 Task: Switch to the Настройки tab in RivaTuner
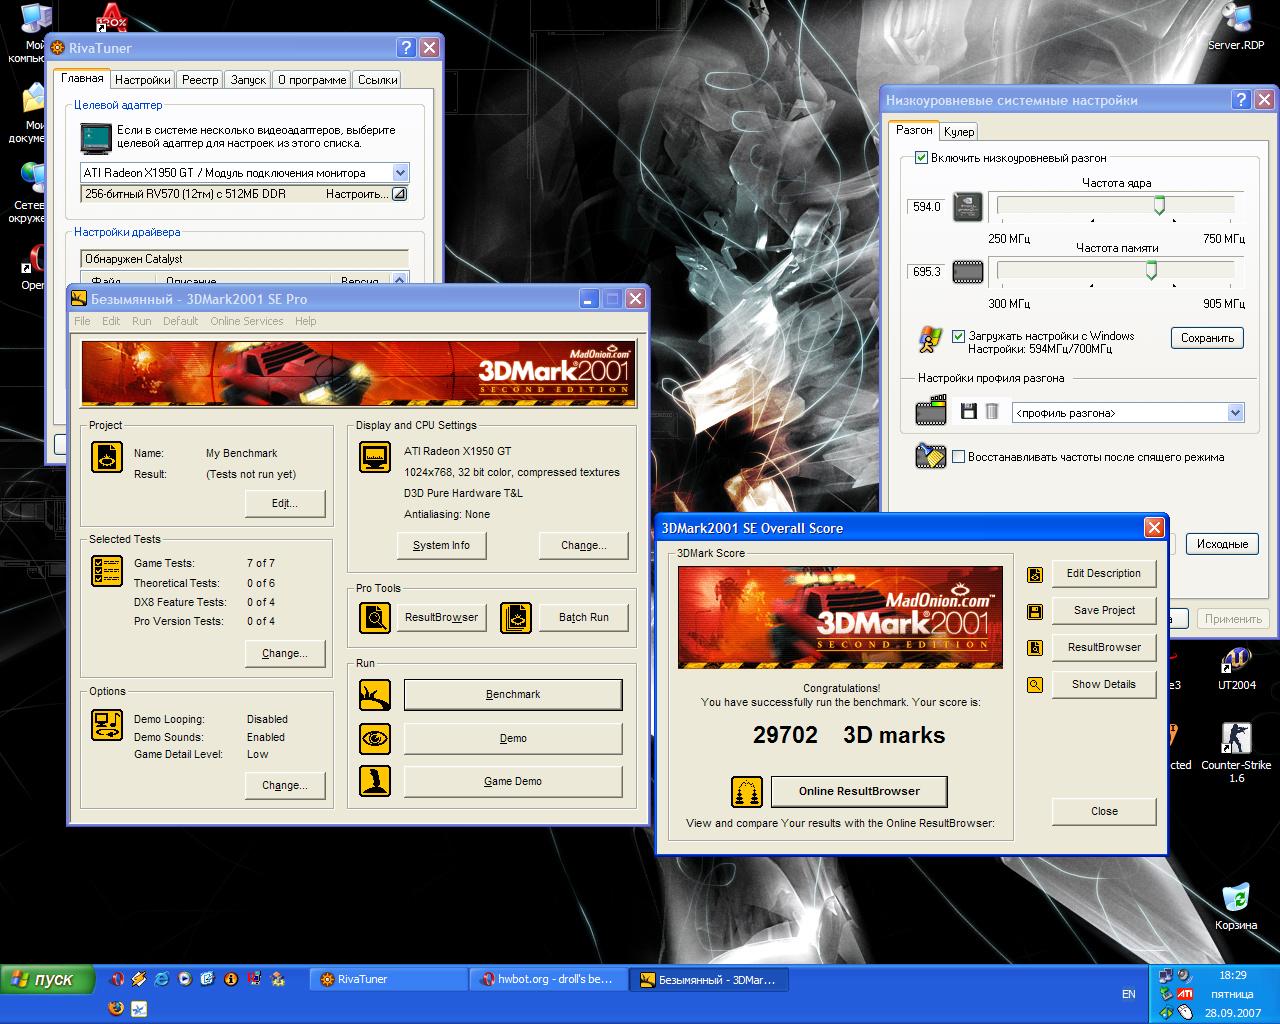tap(142, 80)
